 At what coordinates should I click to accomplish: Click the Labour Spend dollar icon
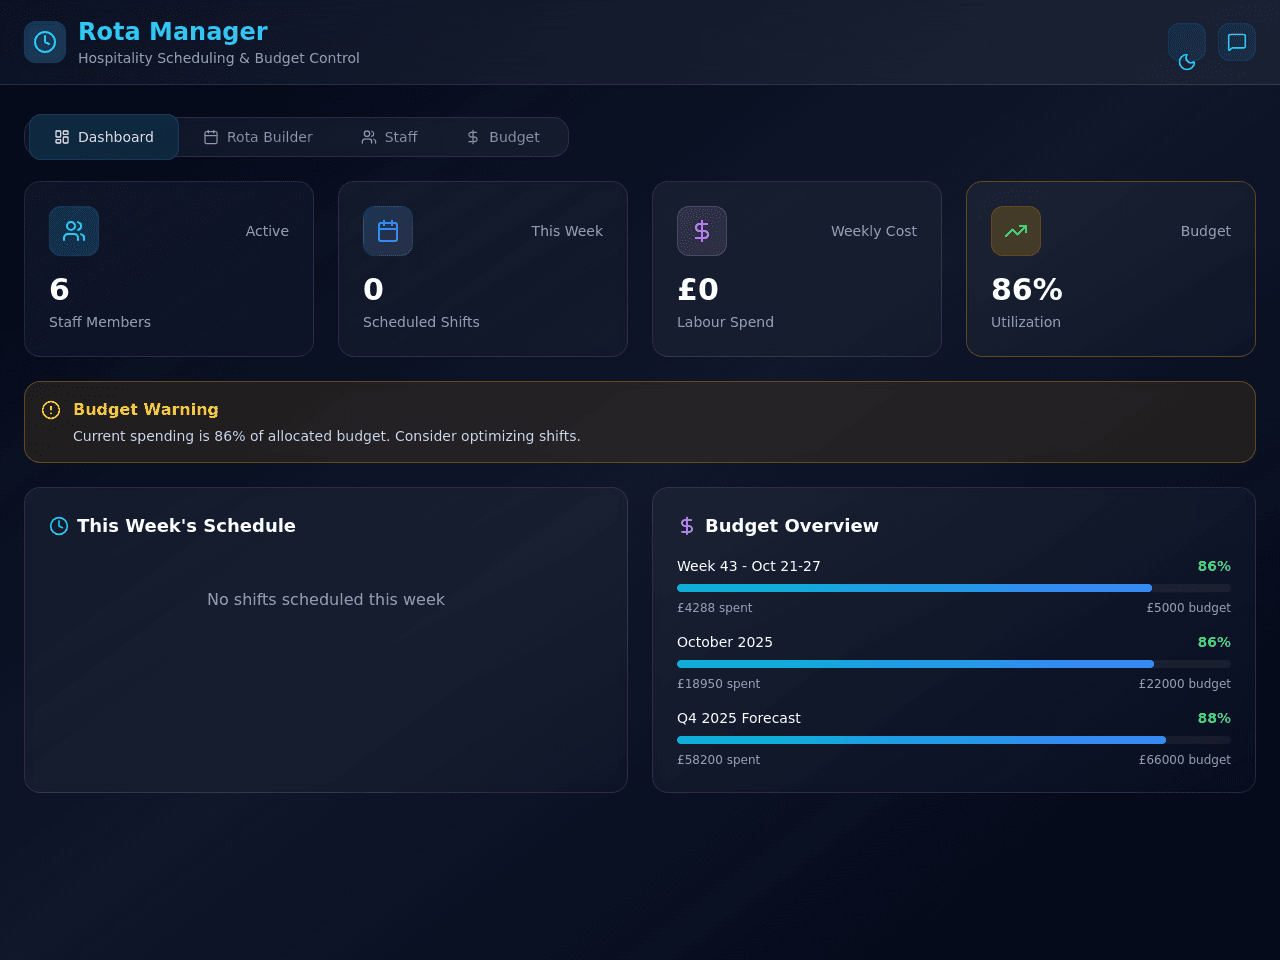702,231
